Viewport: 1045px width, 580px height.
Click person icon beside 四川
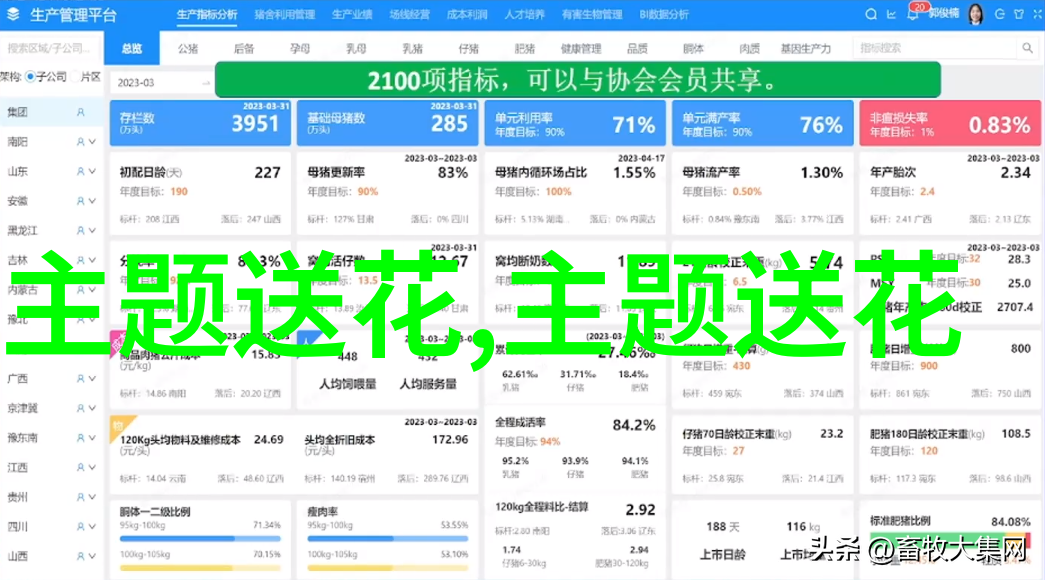81,527
